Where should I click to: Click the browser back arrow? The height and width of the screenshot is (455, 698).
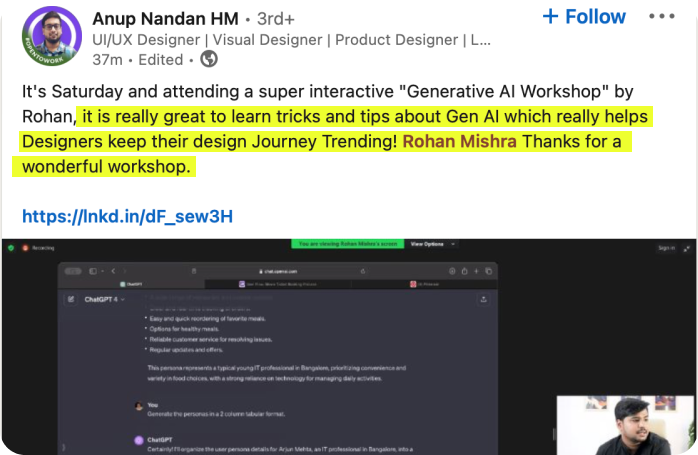tap(112, 270)
